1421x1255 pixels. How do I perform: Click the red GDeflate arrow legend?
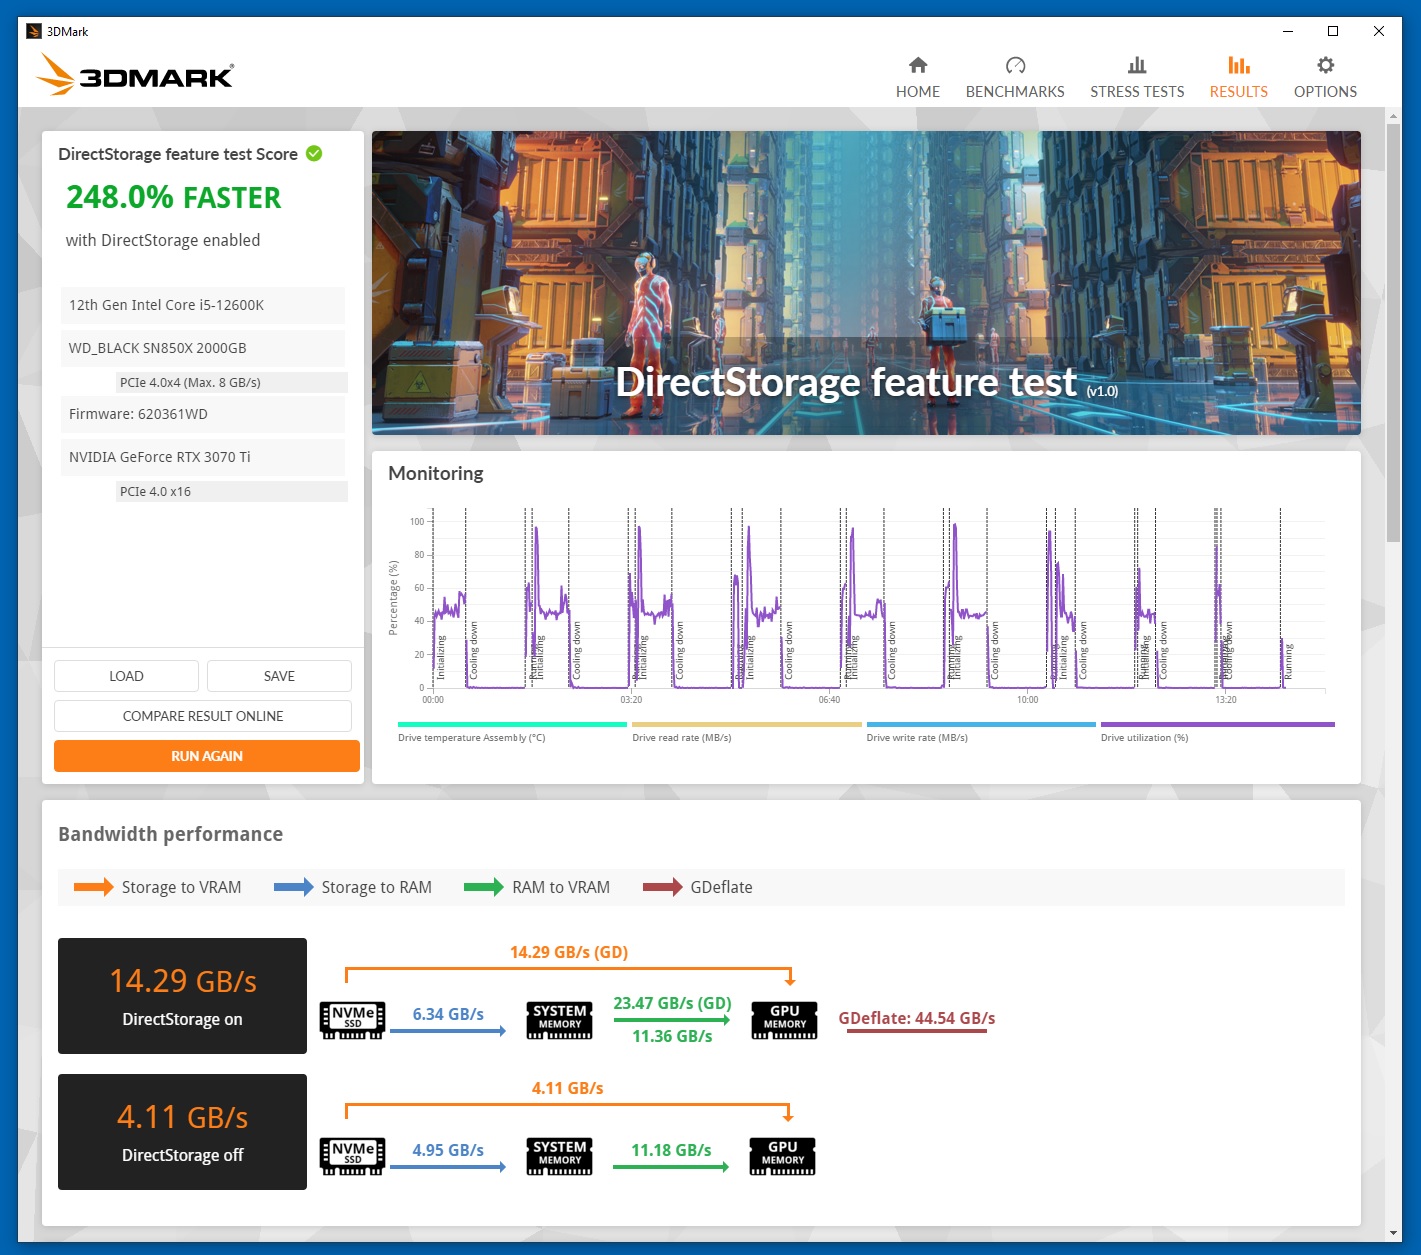click(662, 887)
